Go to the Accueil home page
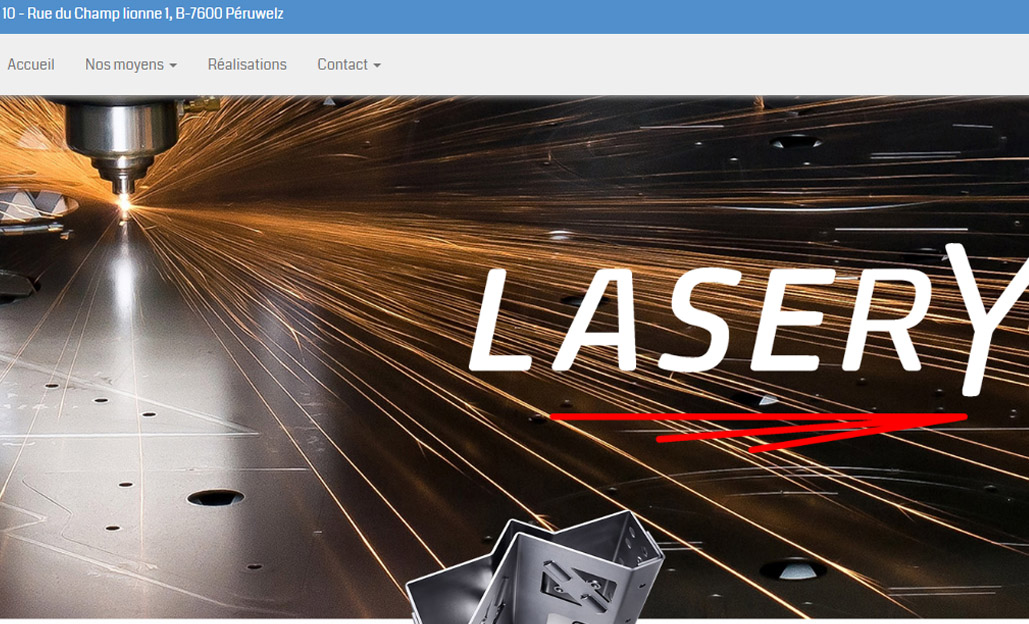This screenshot has height=624, width=1029. tap(31, 65)
